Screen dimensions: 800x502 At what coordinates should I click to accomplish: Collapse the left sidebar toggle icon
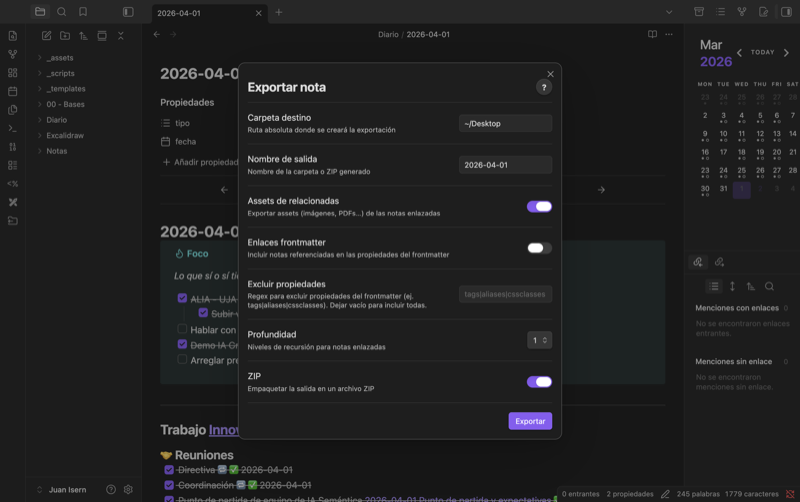tap(128, 12)
